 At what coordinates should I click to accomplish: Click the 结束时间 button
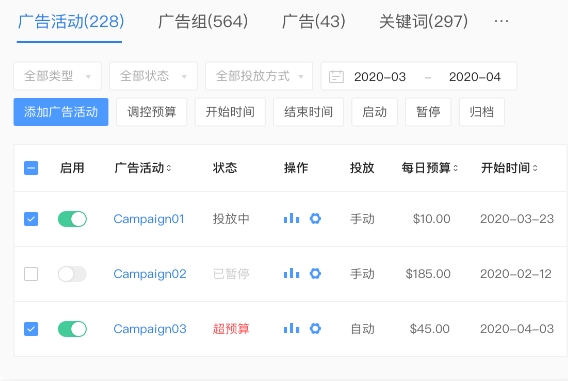[x=308, y=112]
